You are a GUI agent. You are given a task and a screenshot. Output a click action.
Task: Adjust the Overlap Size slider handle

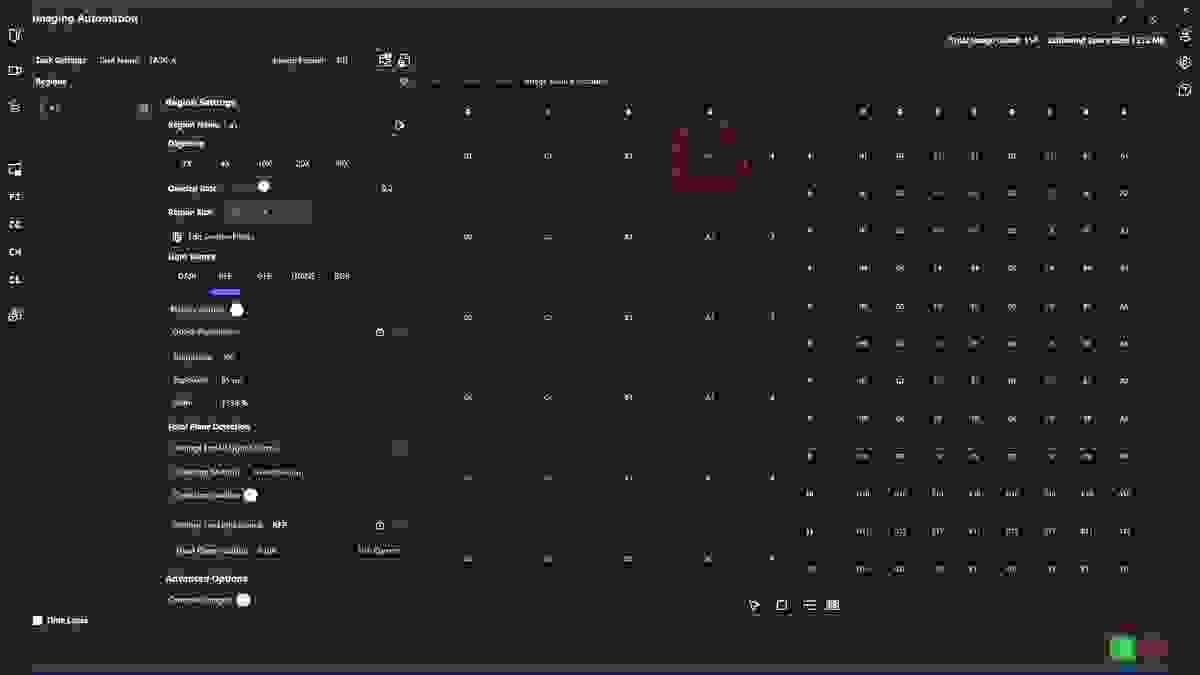tap(264, 186)
